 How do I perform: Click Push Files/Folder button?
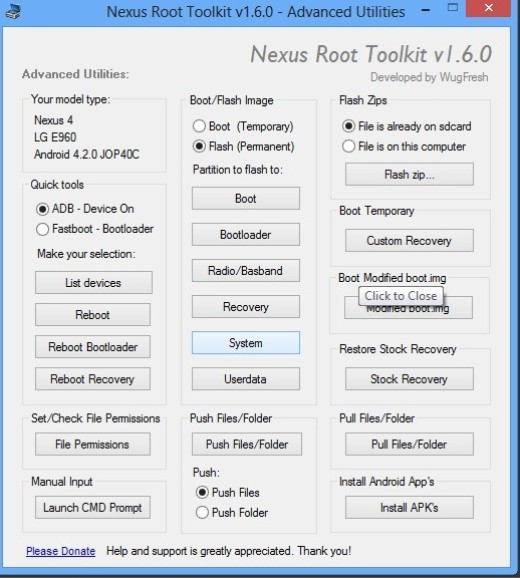pos(247,444)
